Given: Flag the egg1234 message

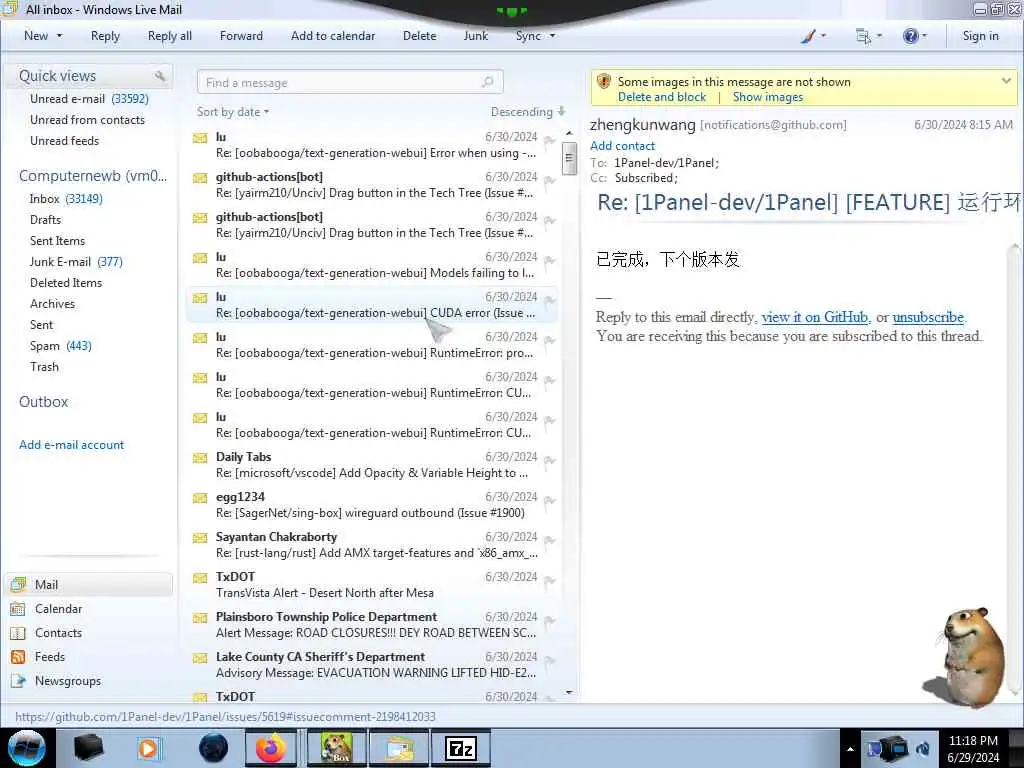Looking at the screenshot, I should point(549,500).
